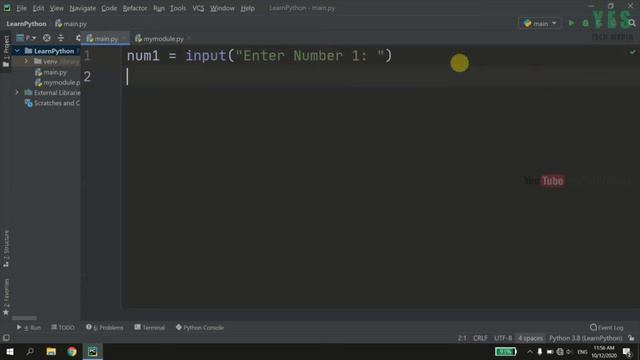Collapse all nodes in the Project panel
The height and width of the screenshot is (360, 640).
pos(61,38)
